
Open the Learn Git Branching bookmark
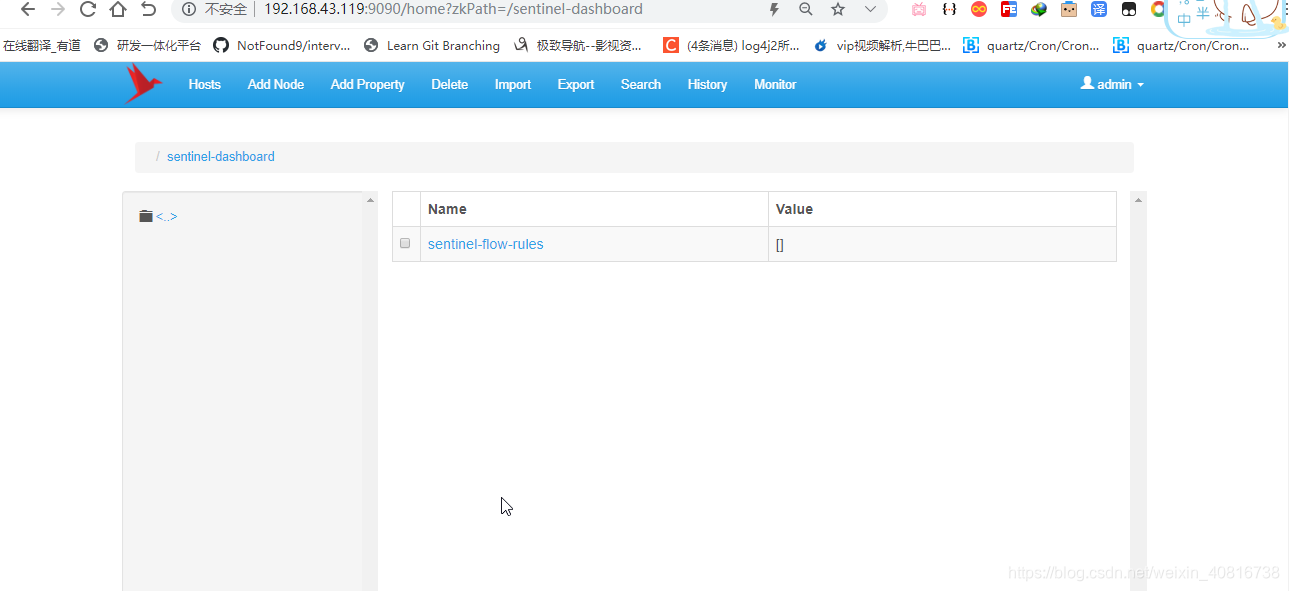432,45
